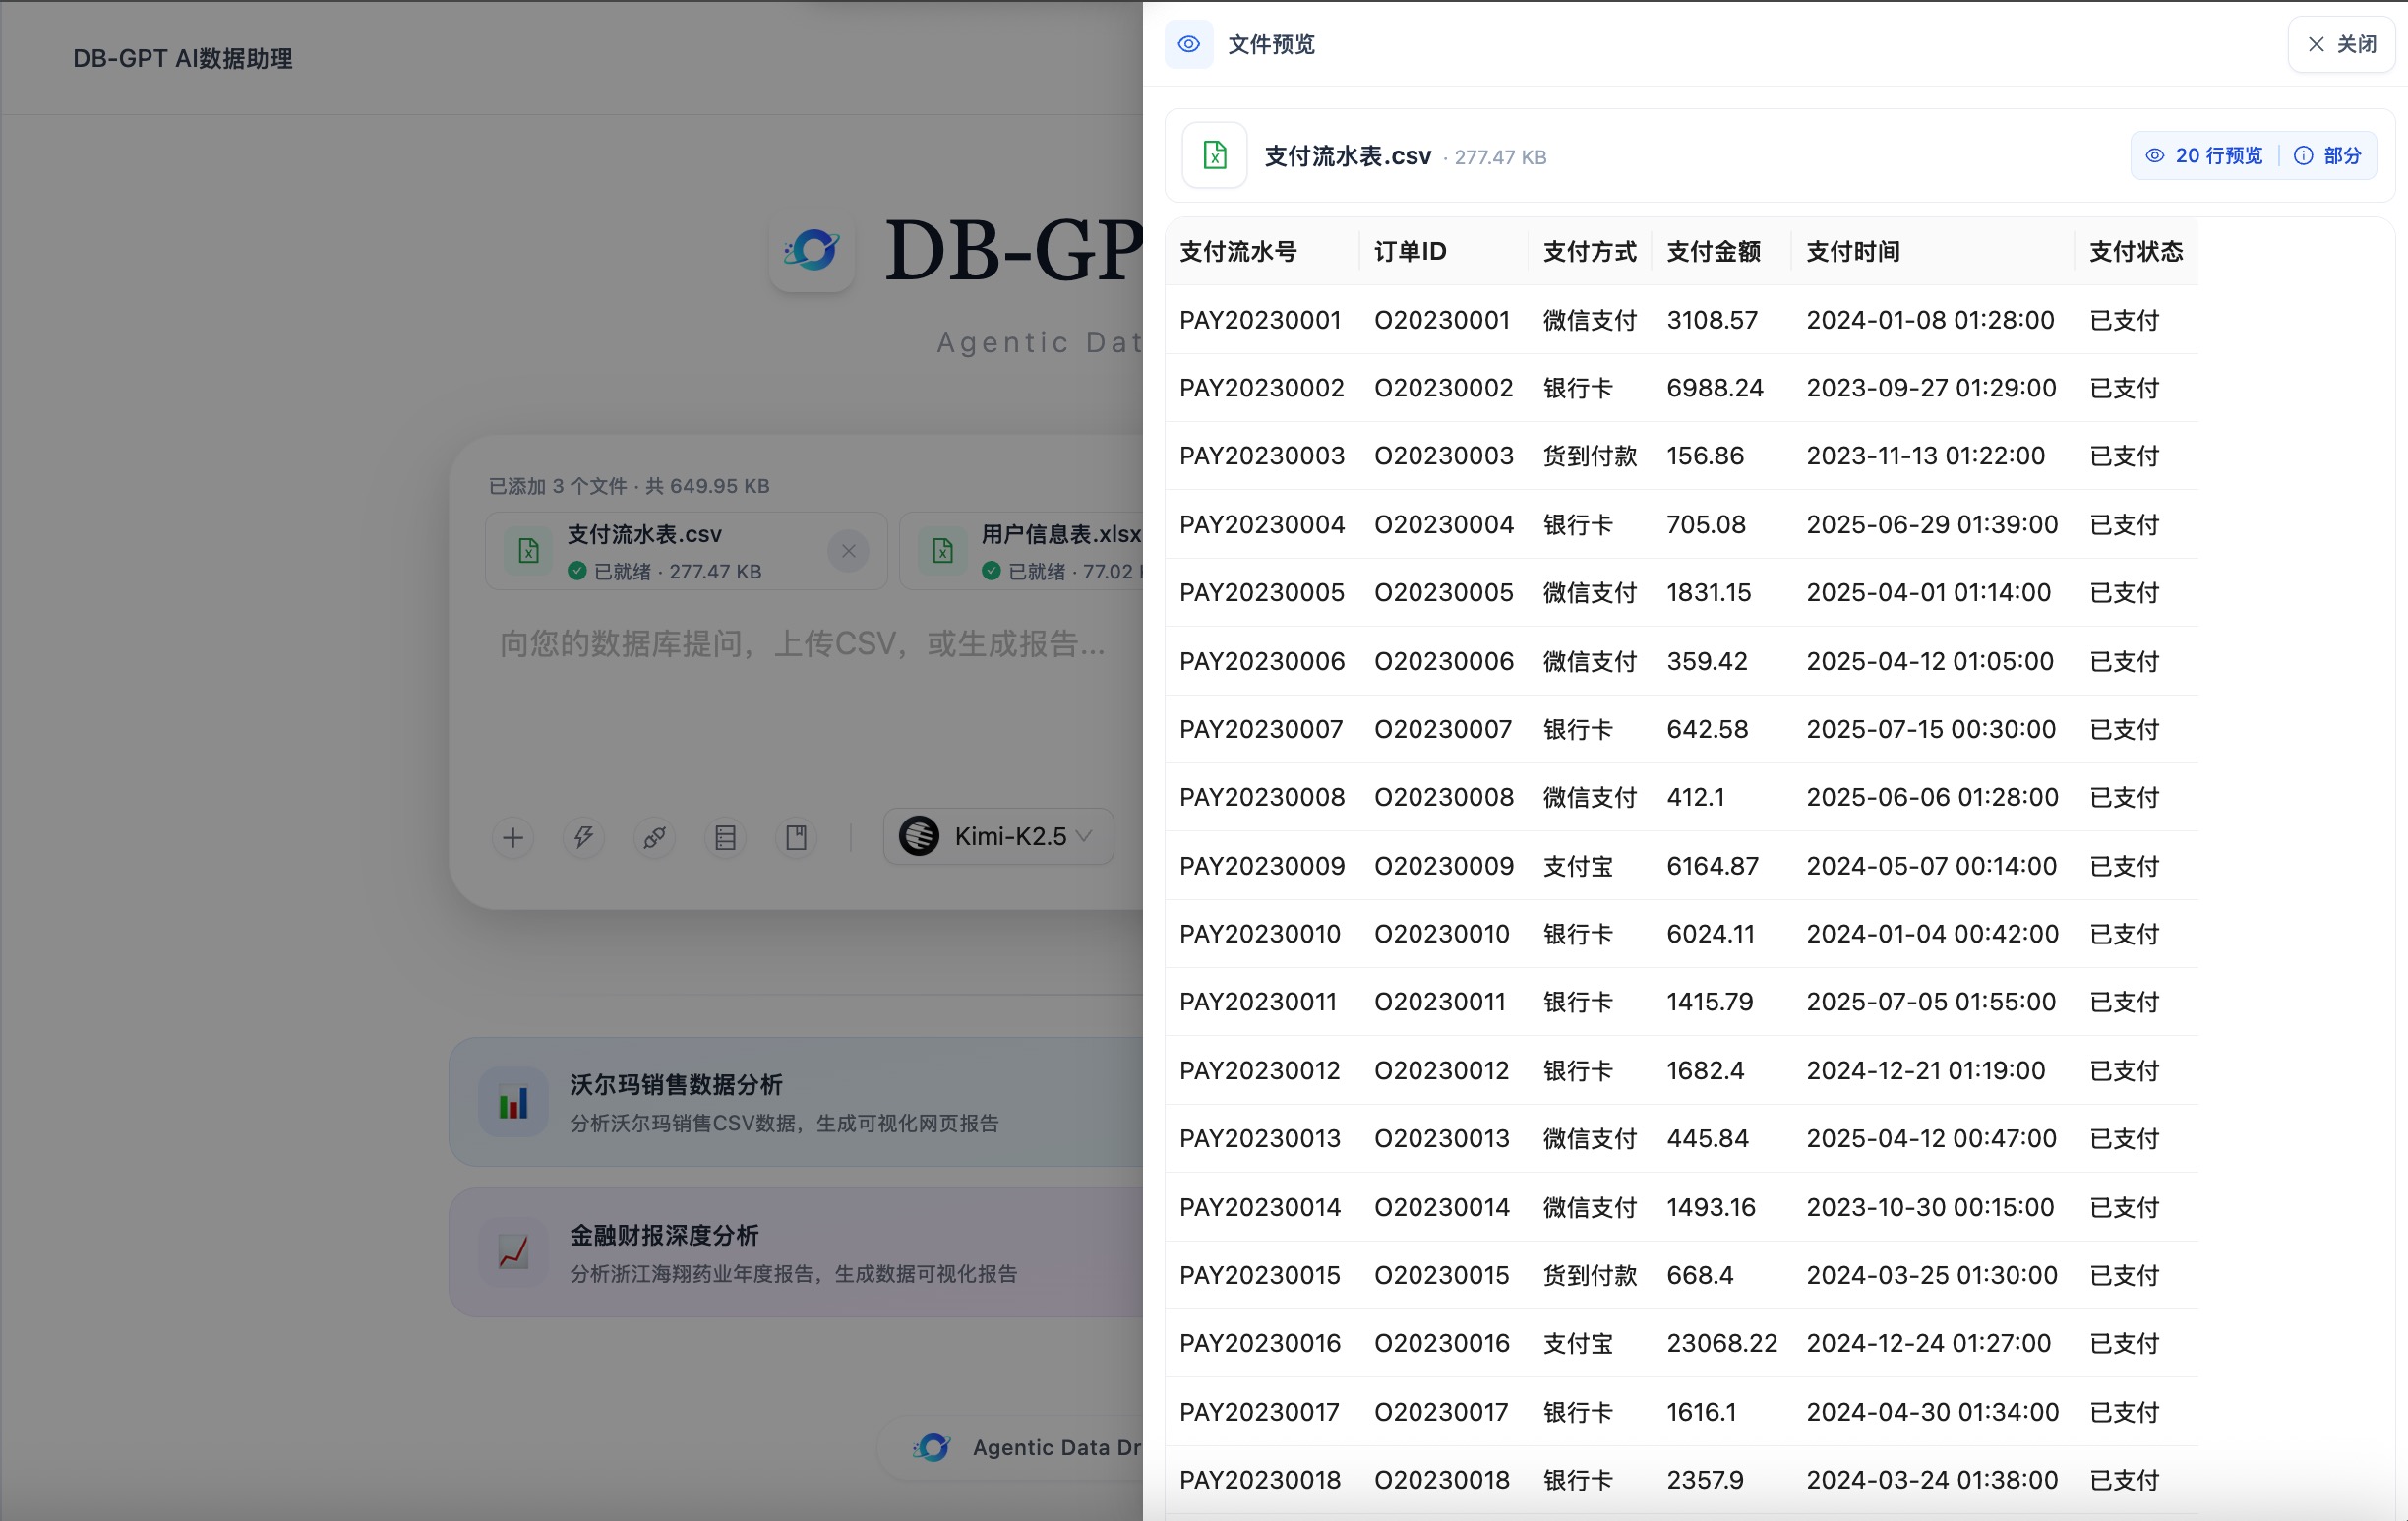
Task: Click the plug connector icon in chat toolbar
Action: coord(654,837)
